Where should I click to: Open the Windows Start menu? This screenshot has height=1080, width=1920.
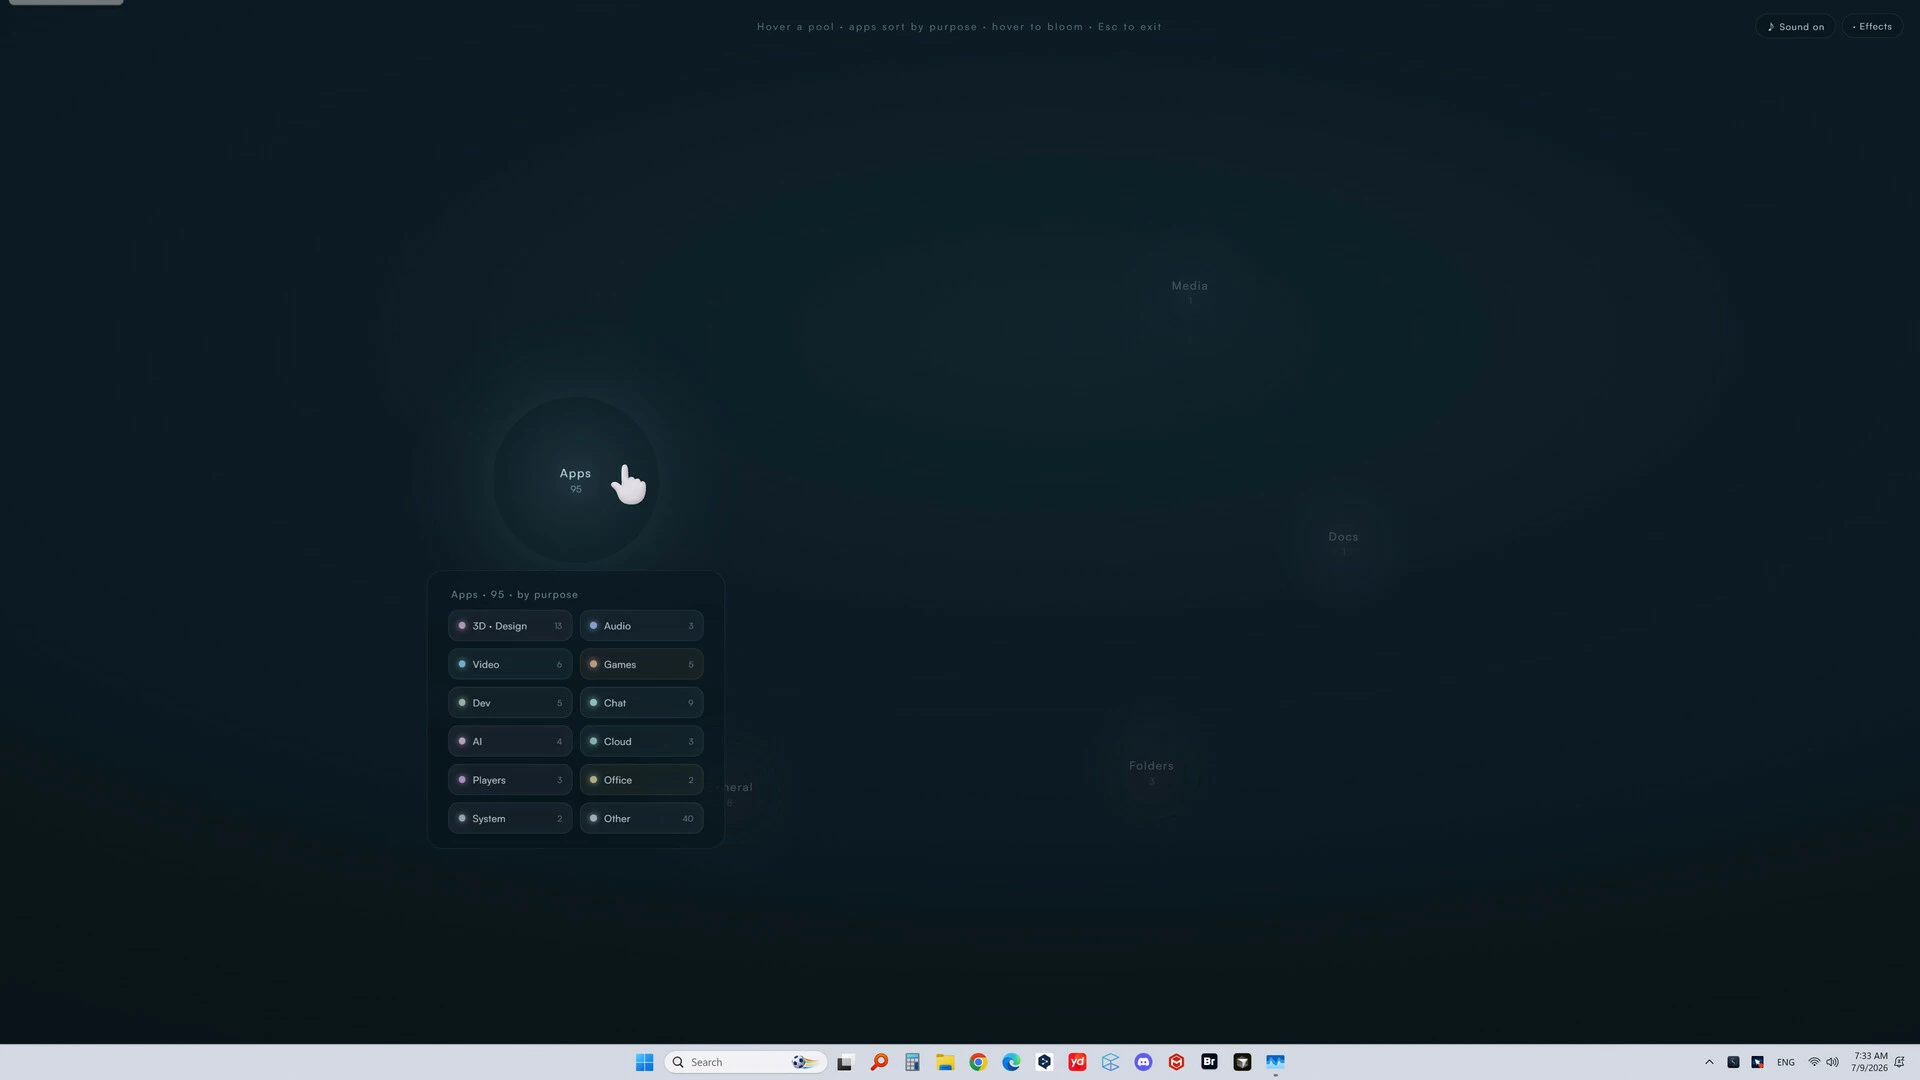pyautogui.click(x=645, y=1062)
